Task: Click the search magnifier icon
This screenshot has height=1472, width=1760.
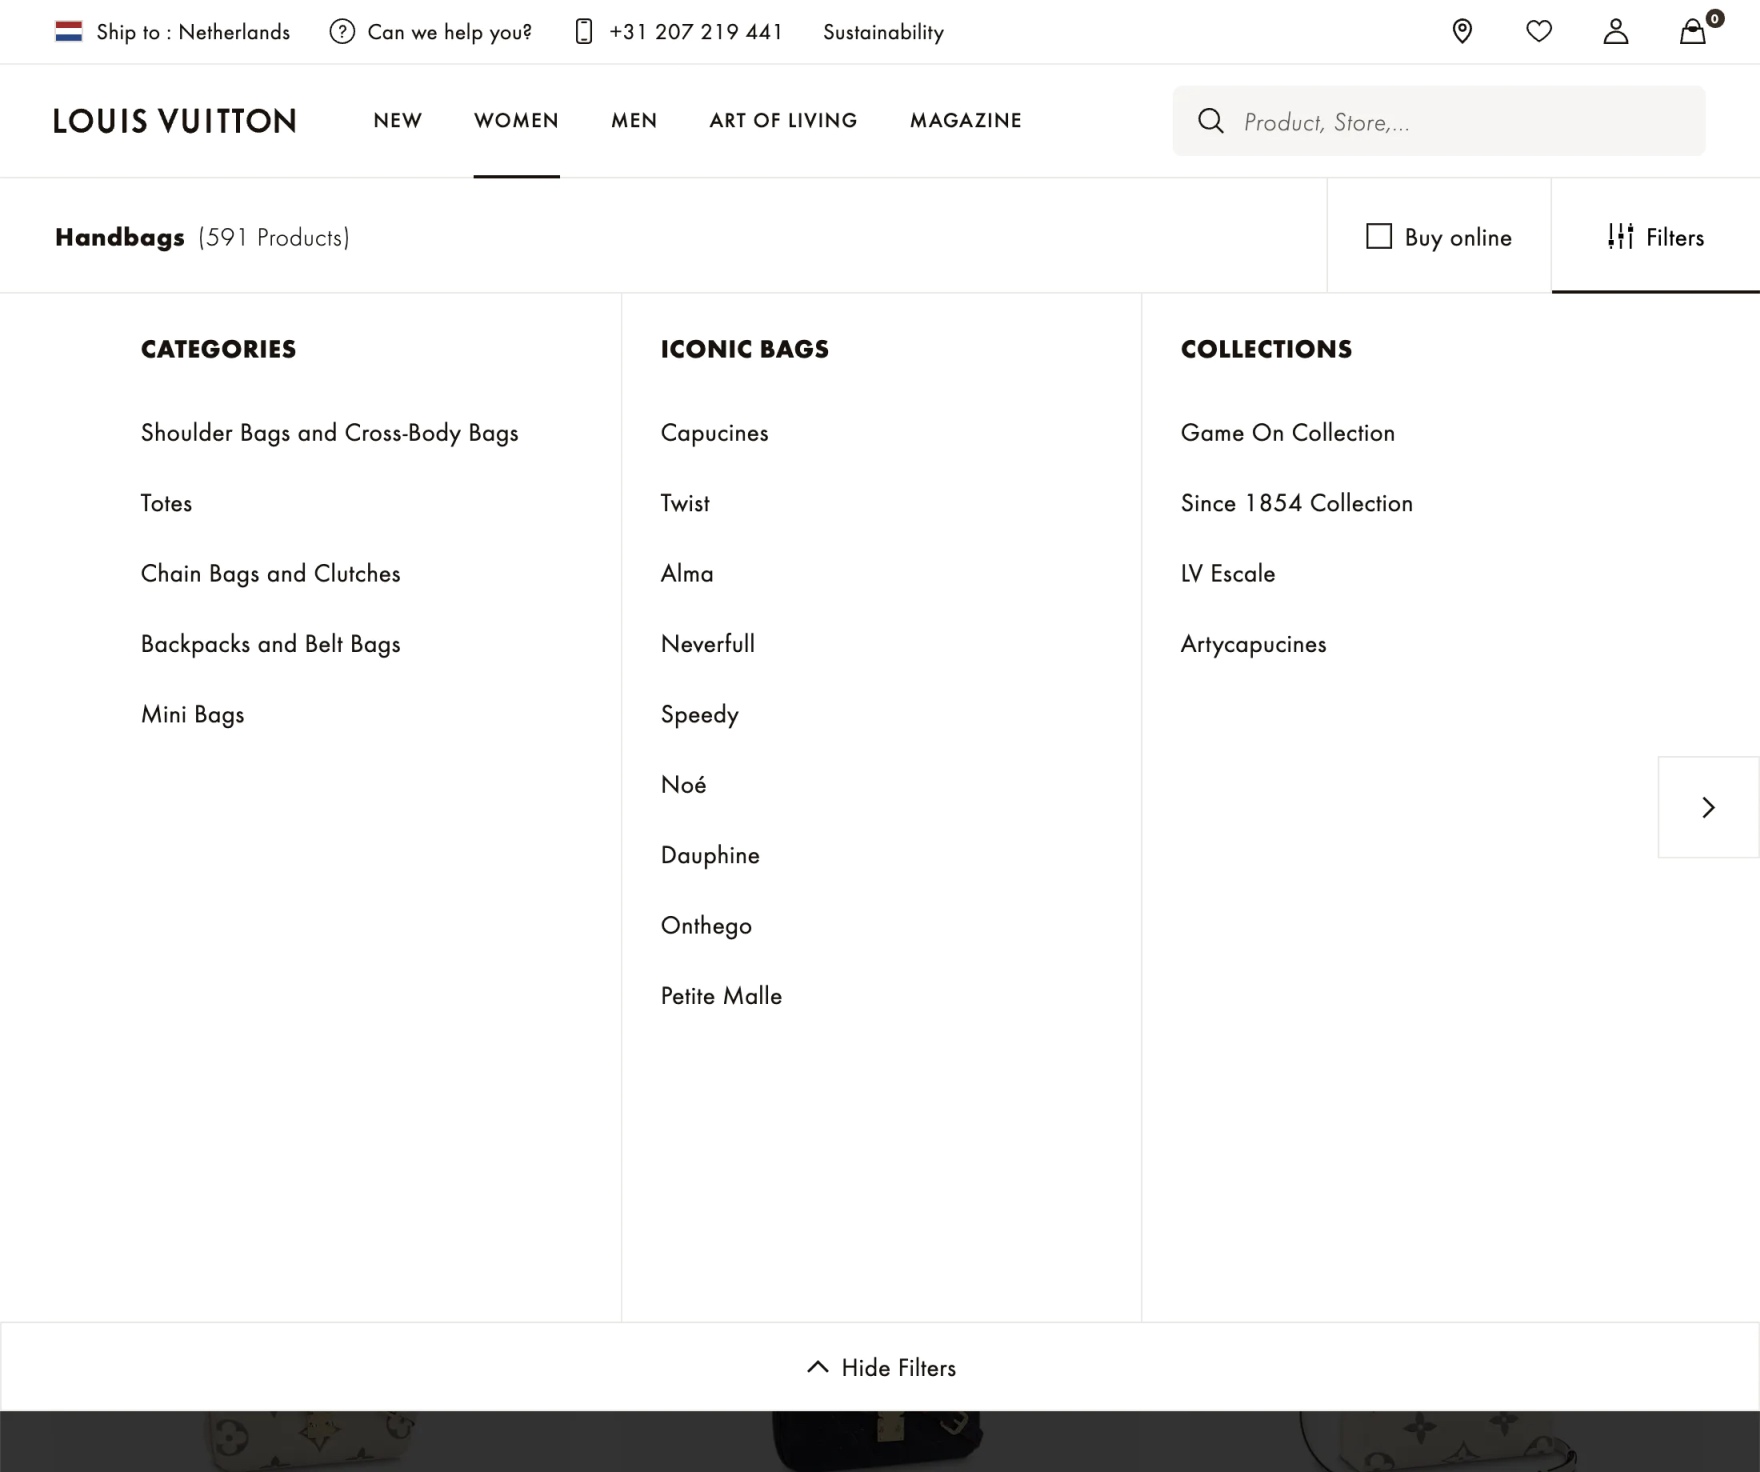Action: (x=1211, y=121)
